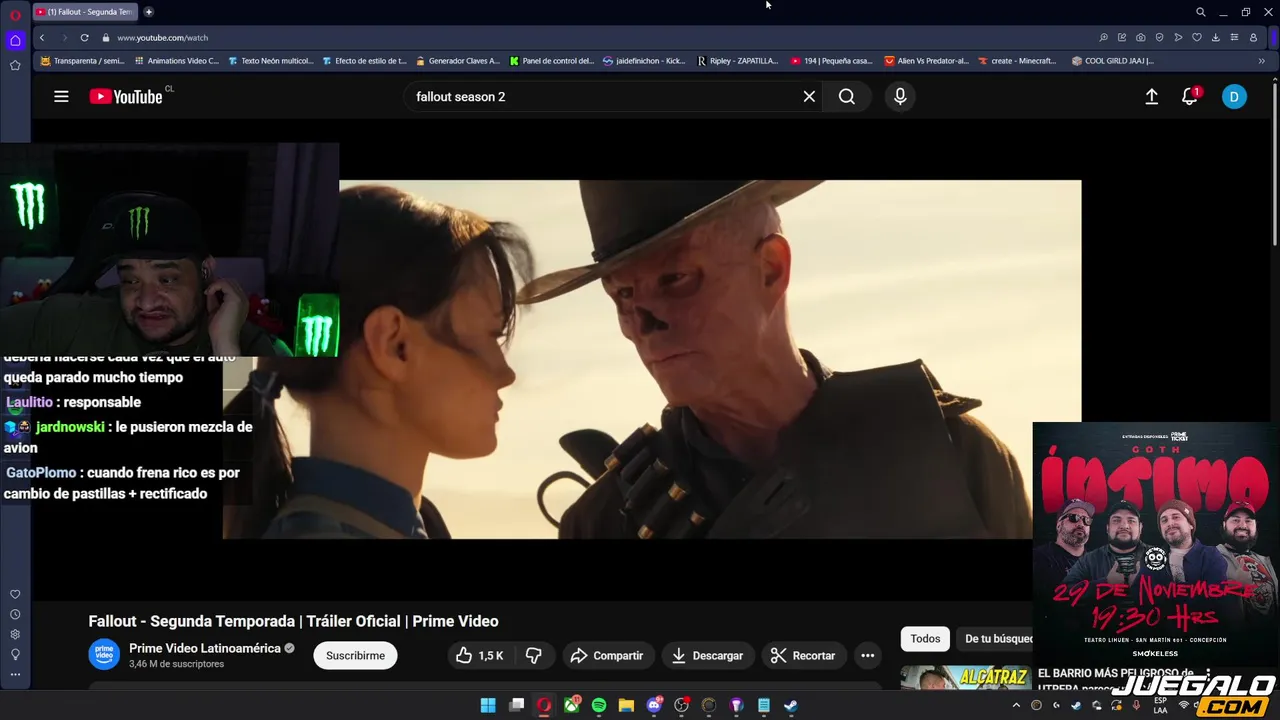Viewport: 1280px width, 720px height.
Task: Open the Texto Neón multicol... bookmark
Action: click(270, 61)
